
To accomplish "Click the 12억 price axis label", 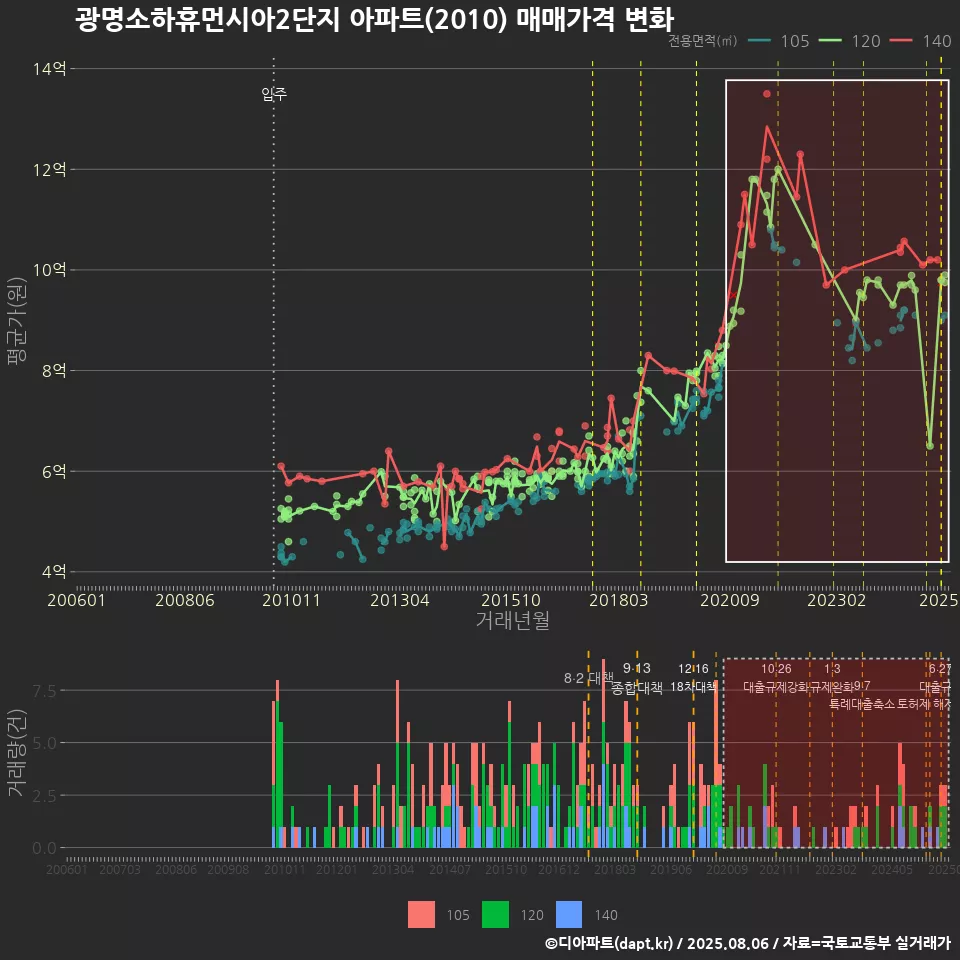I will 50,170.
